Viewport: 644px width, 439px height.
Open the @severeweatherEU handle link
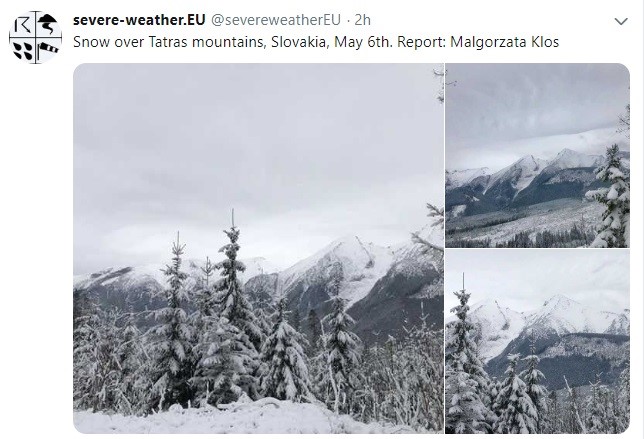pyautogui.click(x=276, y=20)
